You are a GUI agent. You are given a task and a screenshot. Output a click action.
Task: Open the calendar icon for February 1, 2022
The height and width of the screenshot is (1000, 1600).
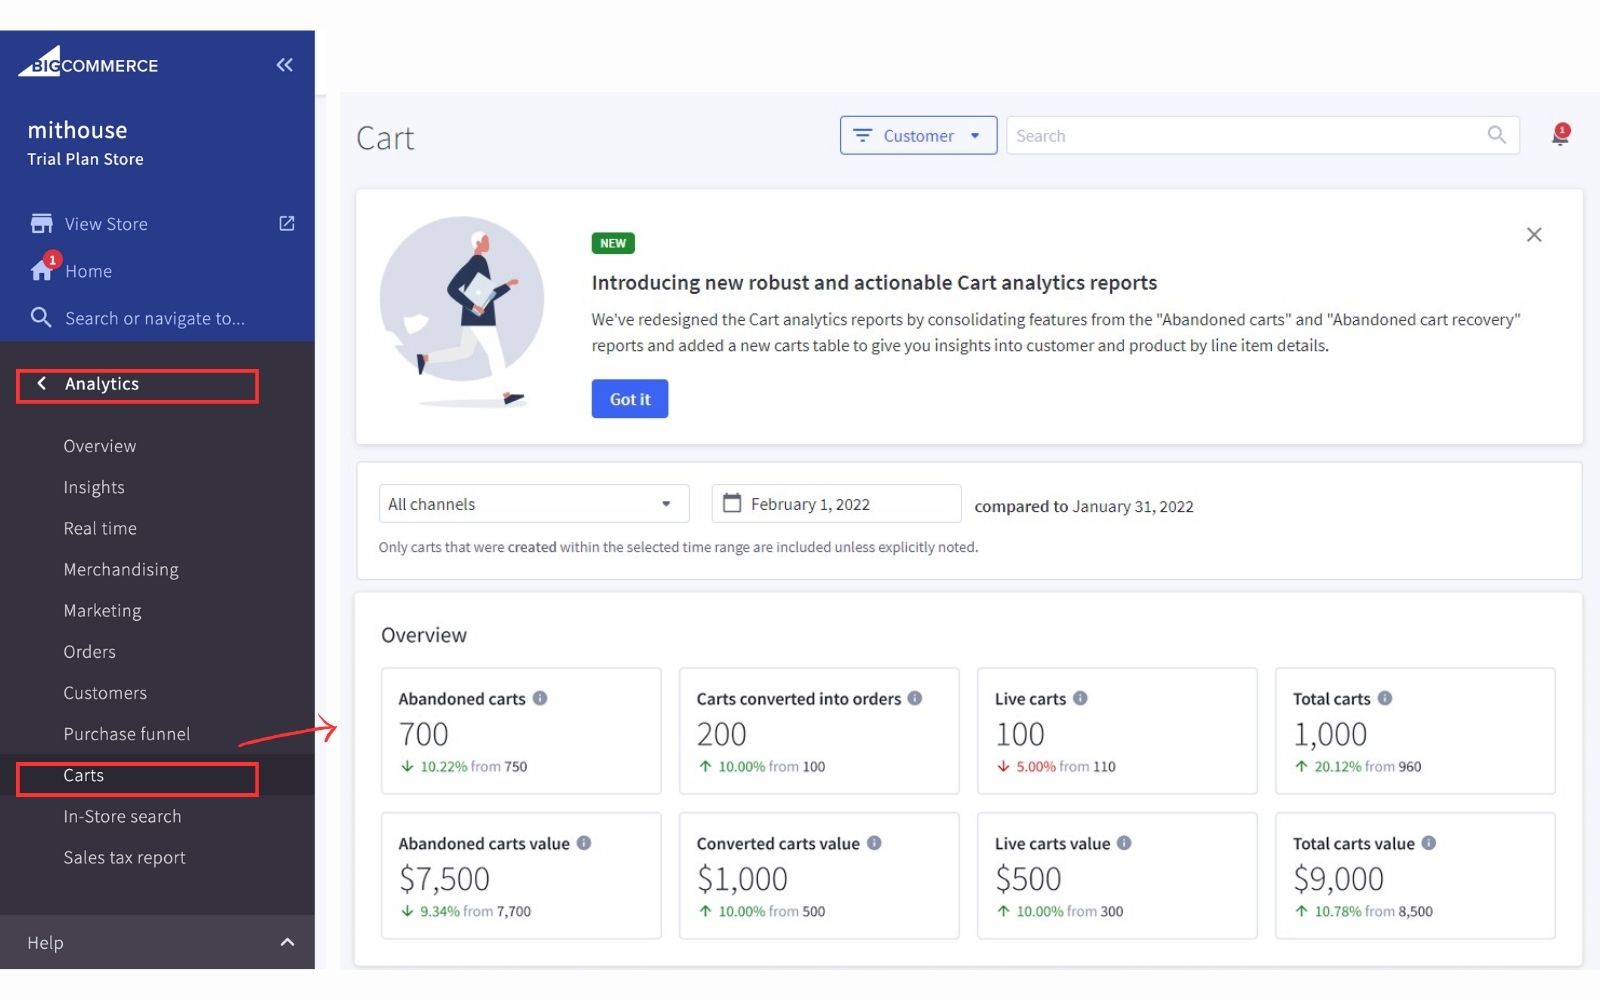coord(732,503)
